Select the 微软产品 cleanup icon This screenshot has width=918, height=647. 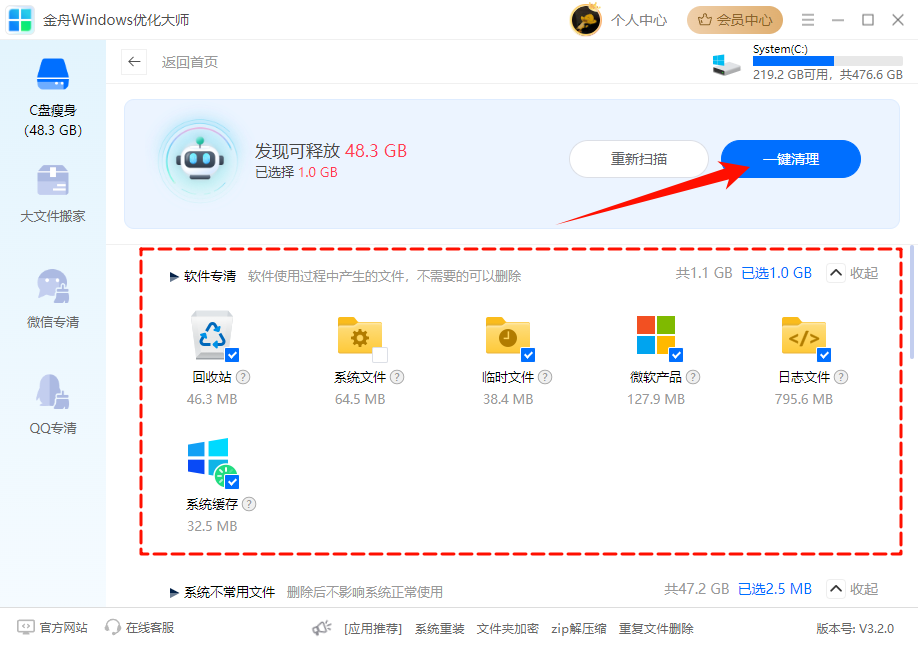point(655,335)
